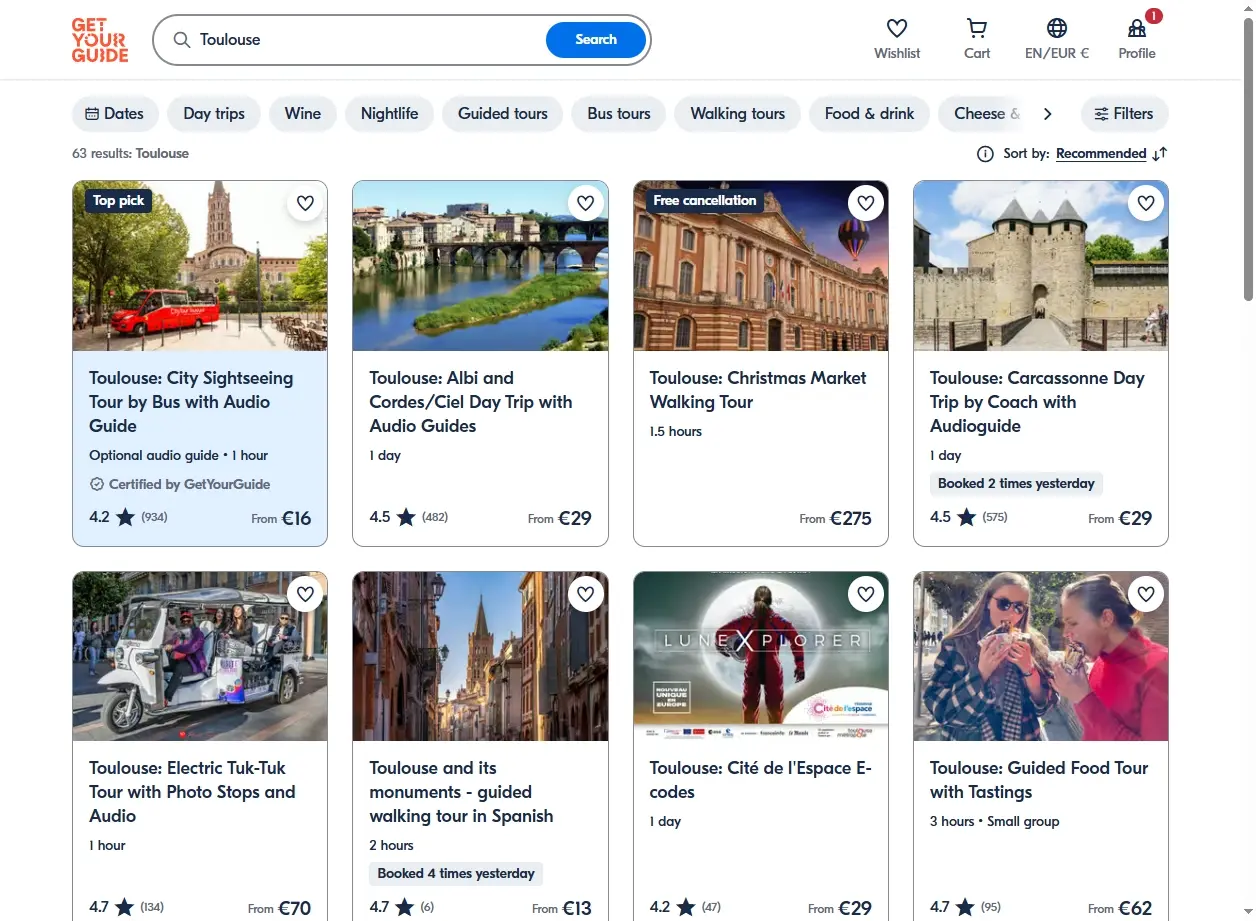Click the info icon beside Sort by

click(x=985, y=154)
